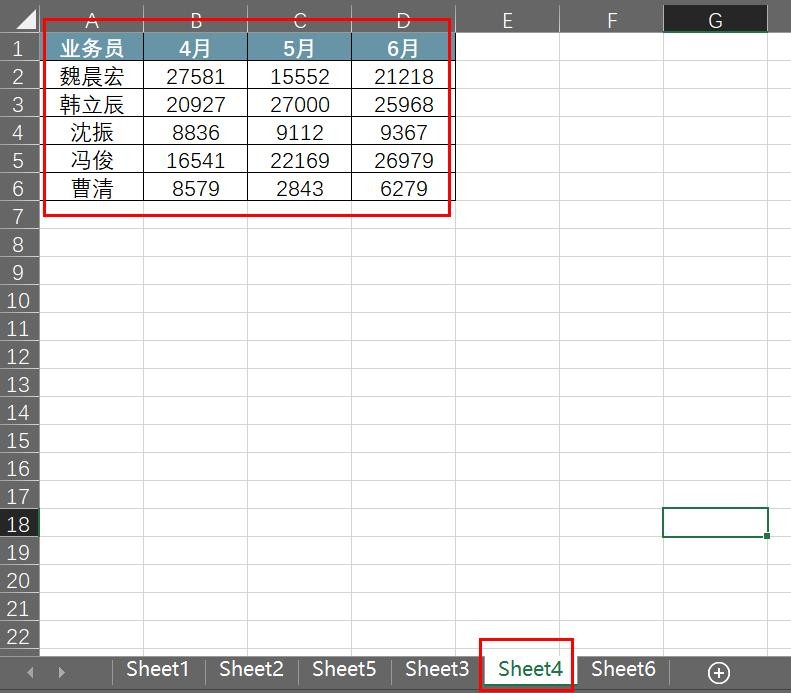
Task: Select the cell with name 韩立辰
Action: point(92,104)
